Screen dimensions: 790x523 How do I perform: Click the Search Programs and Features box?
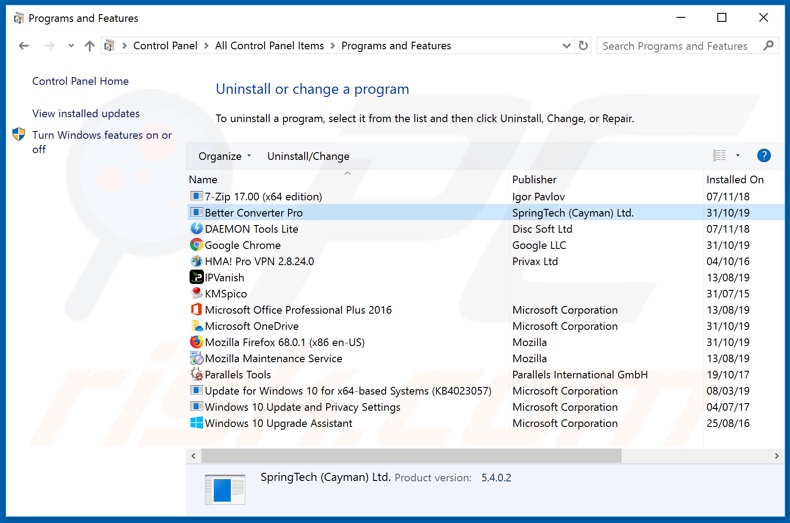coord(687,46)
